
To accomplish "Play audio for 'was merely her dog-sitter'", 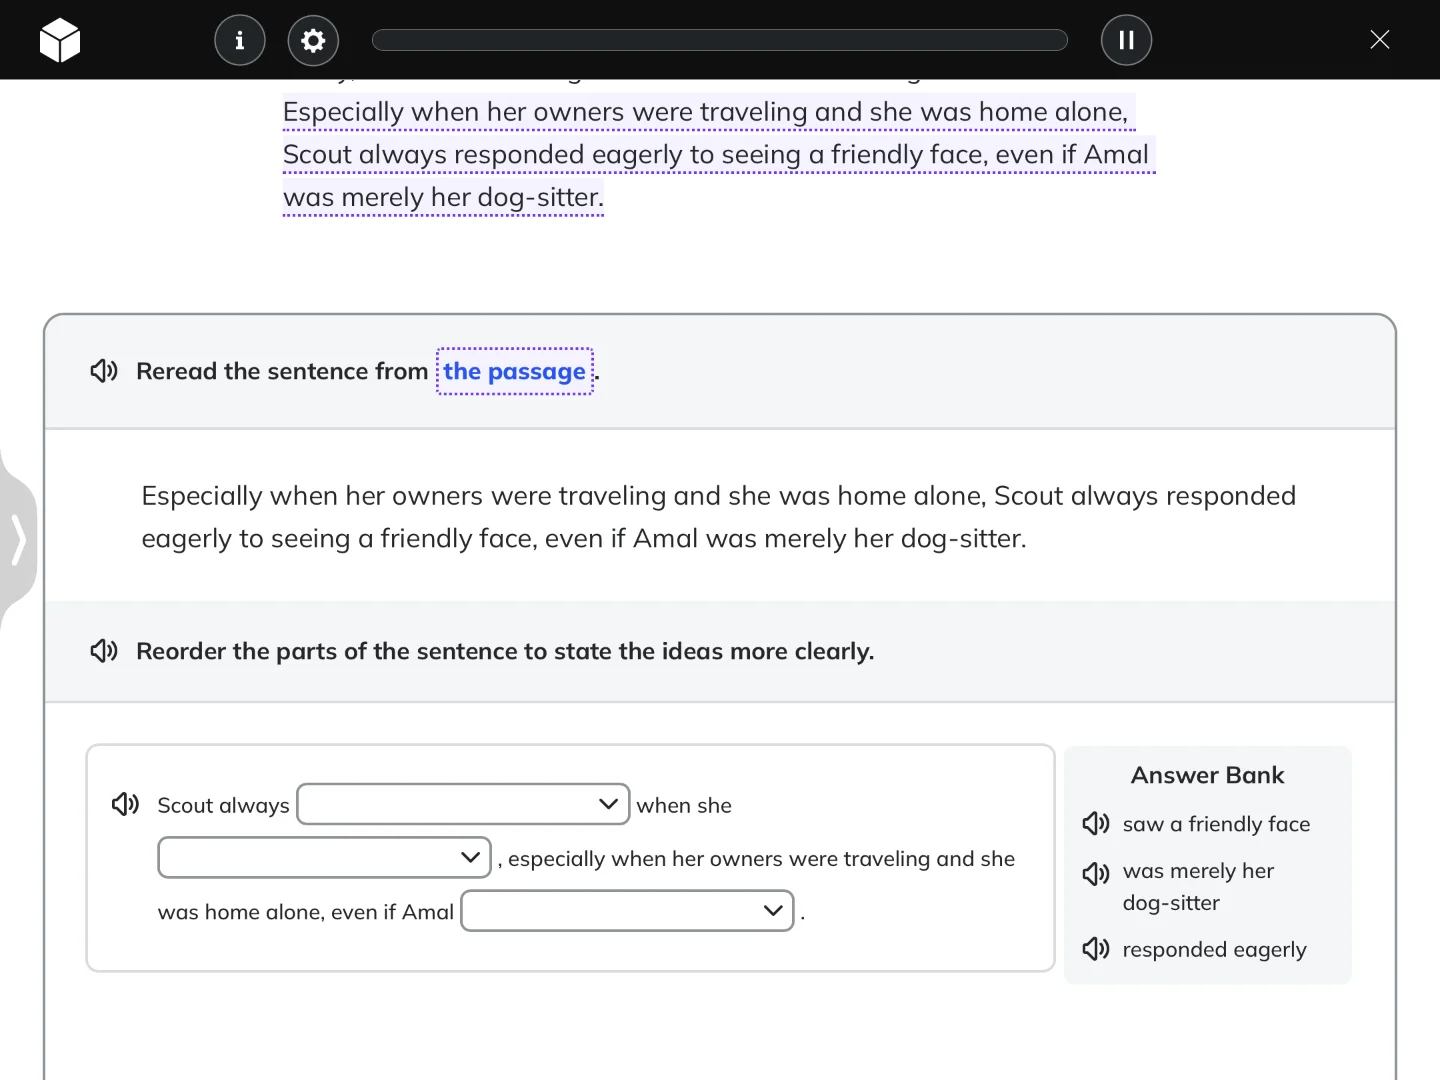I will point(1096,873).
